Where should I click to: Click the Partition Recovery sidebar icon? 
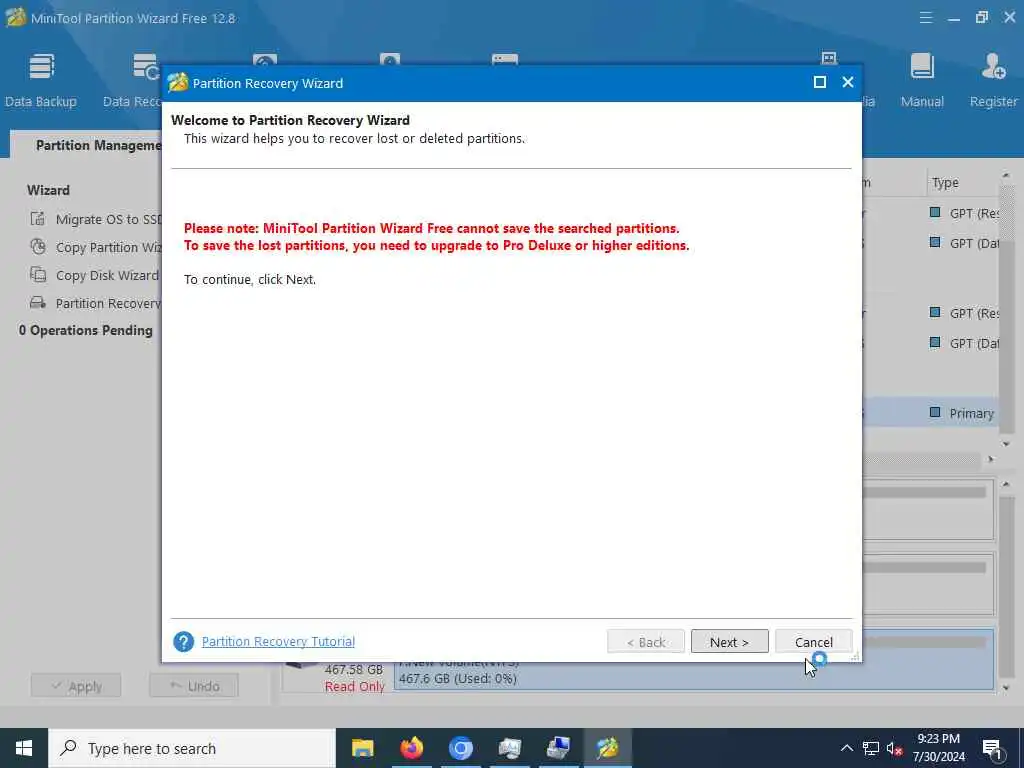(38, 303)
